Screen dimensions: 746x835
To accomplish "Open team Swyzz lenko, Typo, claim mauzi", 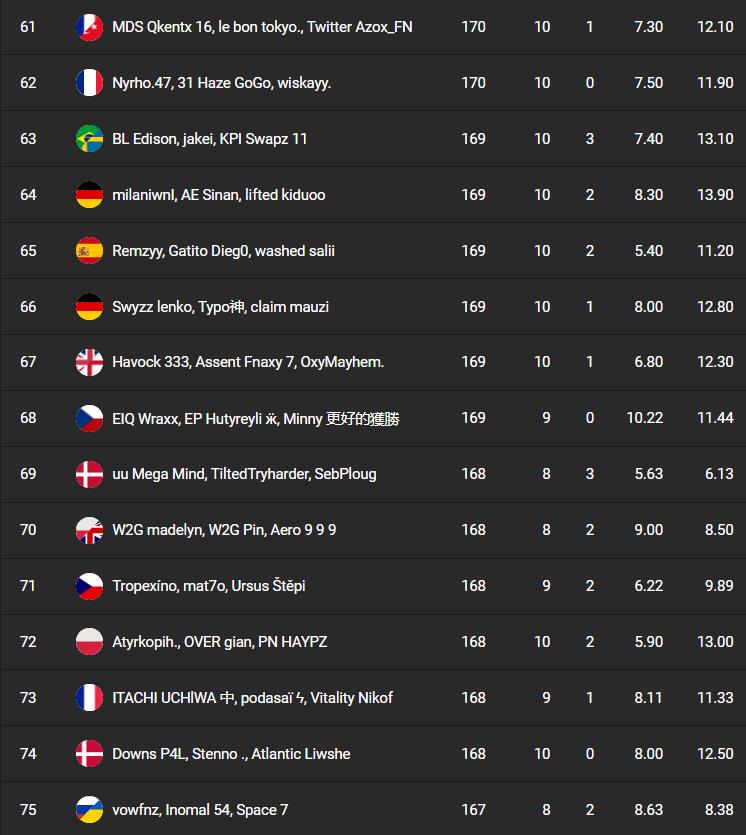I will [x=220, y=307].
